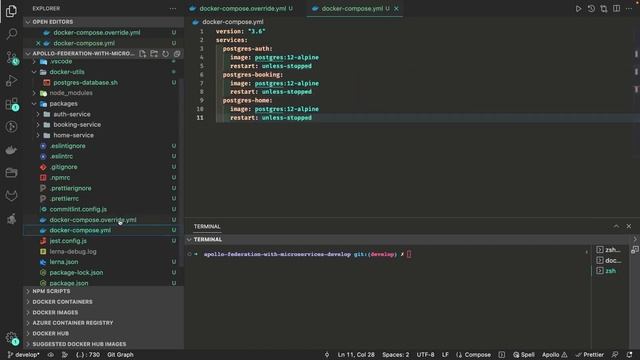Change indentation Spaces: 2 setting
The width and height of the screenshot is (640, 360).
(396, 355)
